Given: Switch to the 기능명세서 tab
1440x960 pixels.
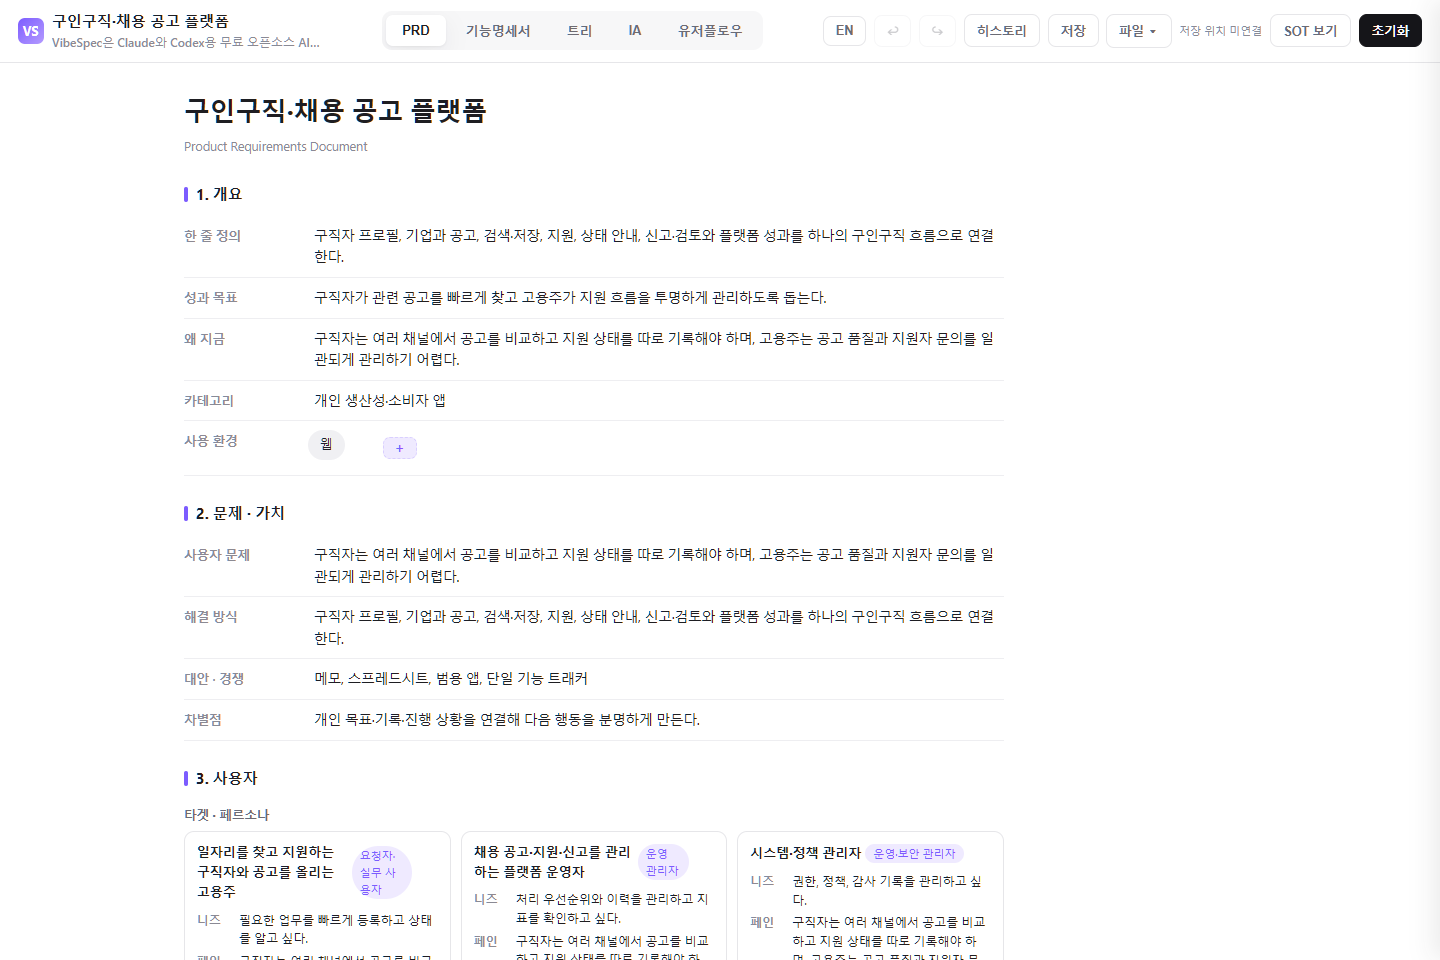Looking at the screenshot, I should 498,31.
